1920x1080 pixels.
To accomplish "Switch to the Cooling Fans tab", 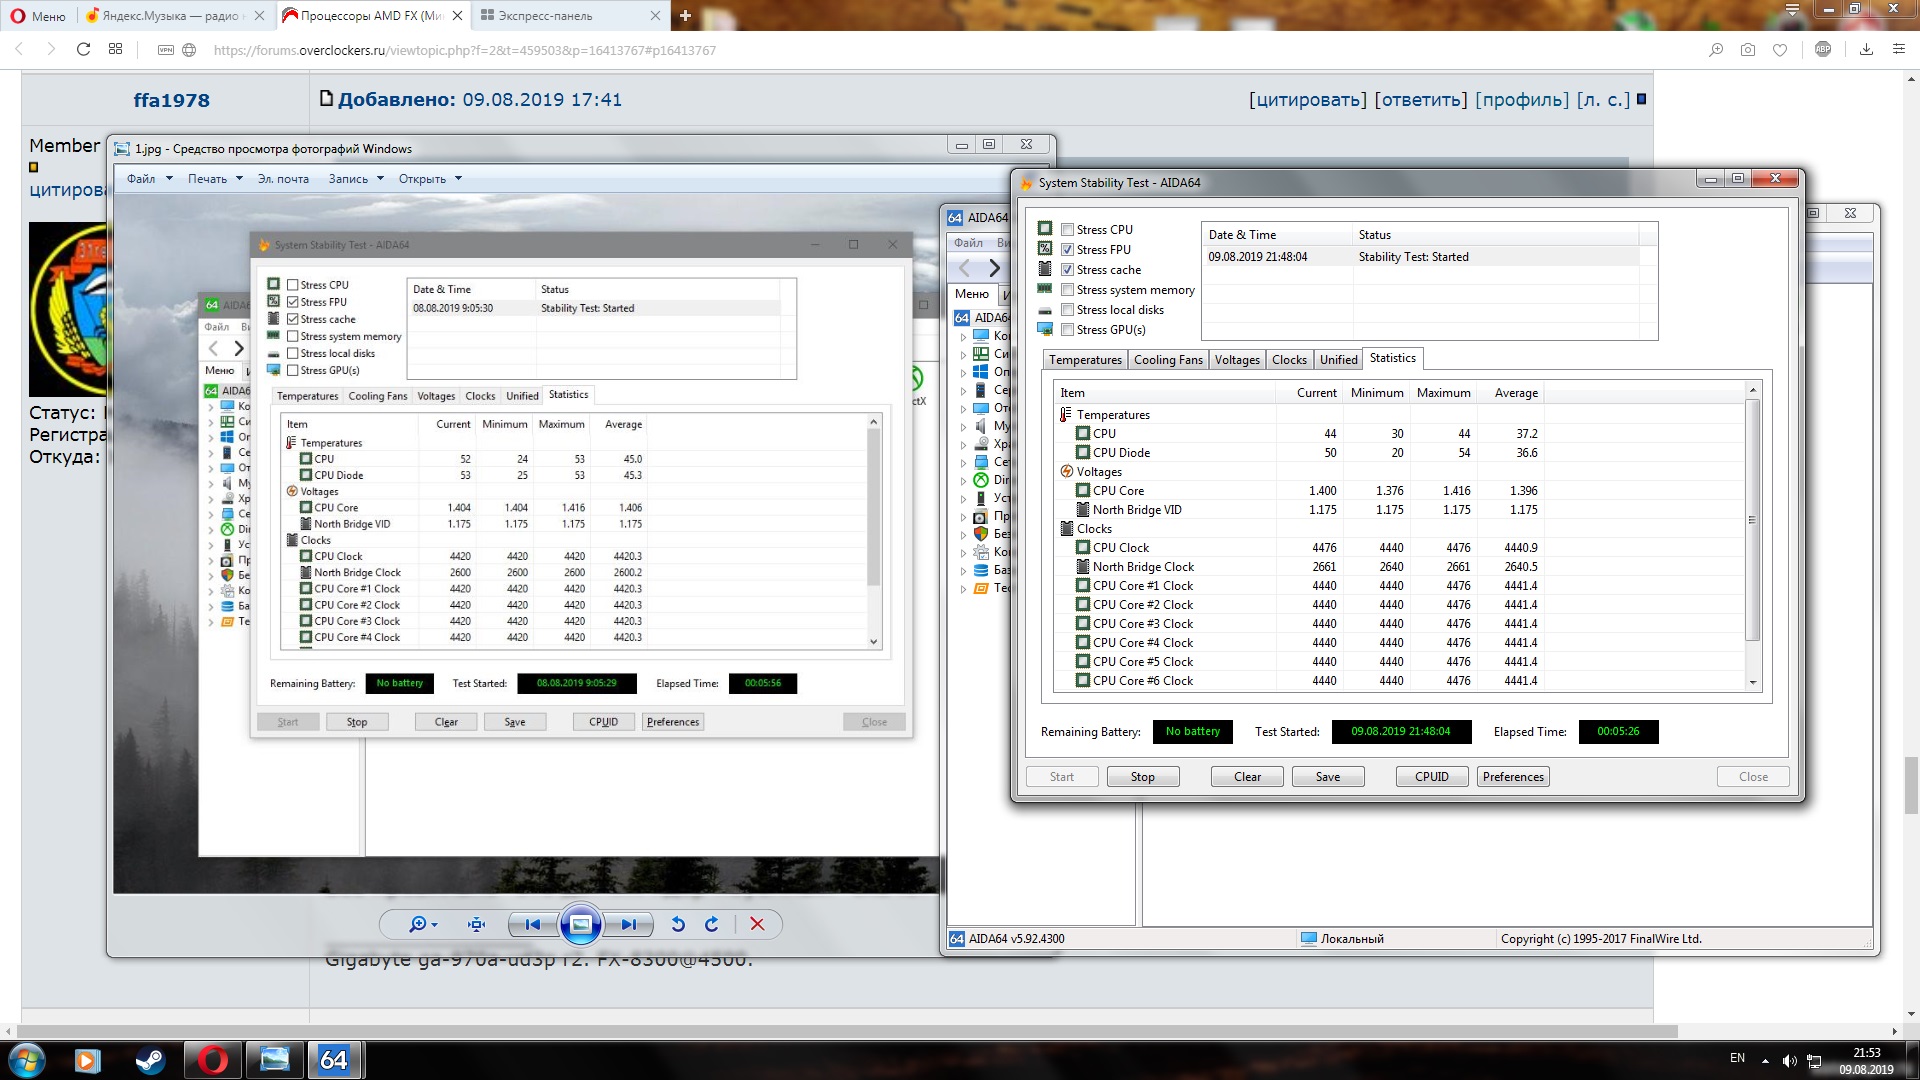I will tap(1168, 360).
